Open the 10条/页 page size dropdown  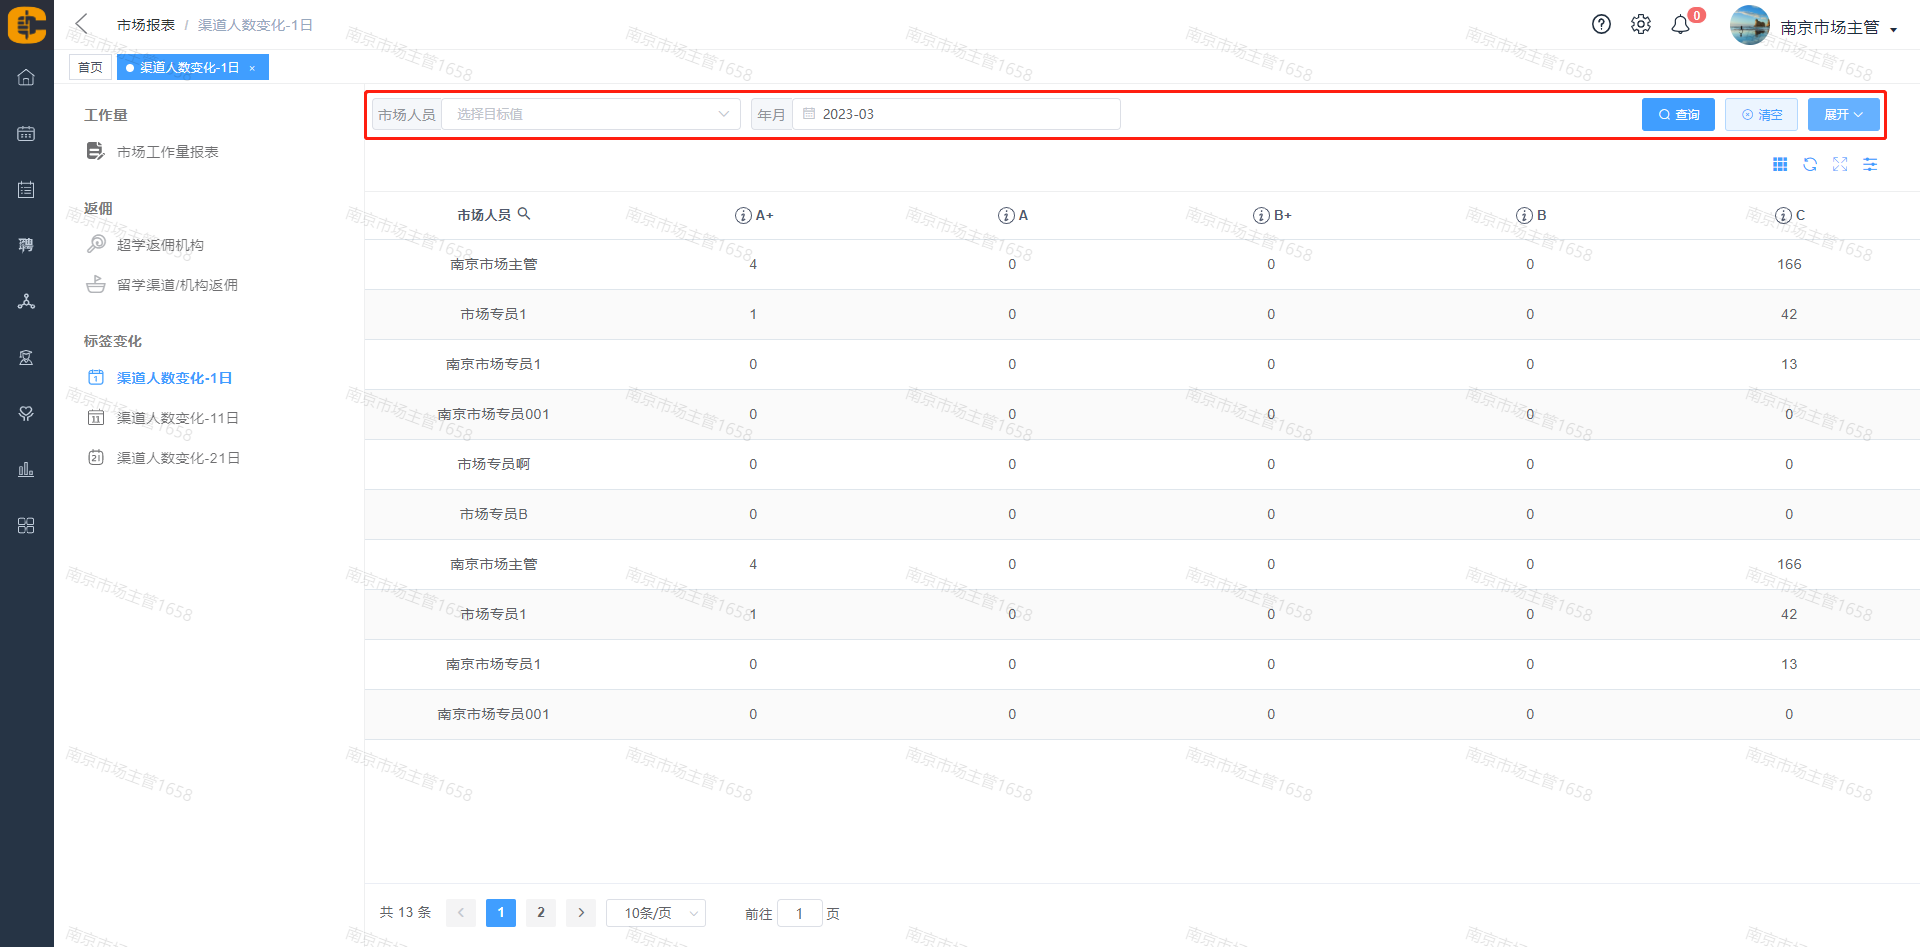(656, 913)
